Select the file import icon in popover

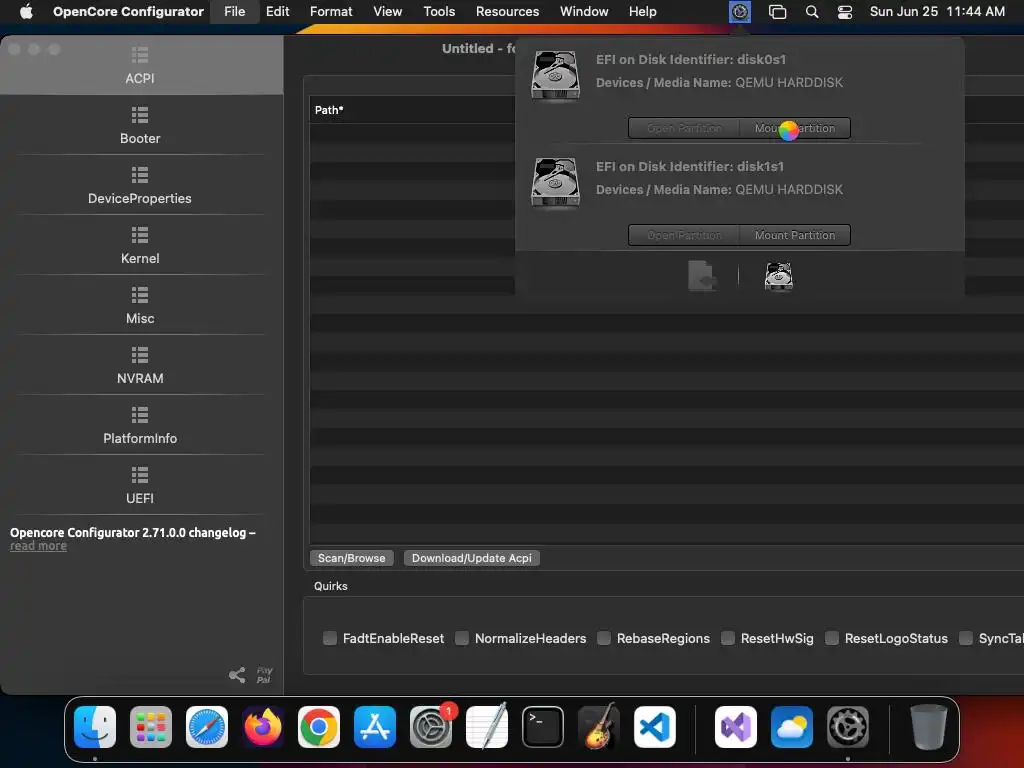click(x=702, y=276)
